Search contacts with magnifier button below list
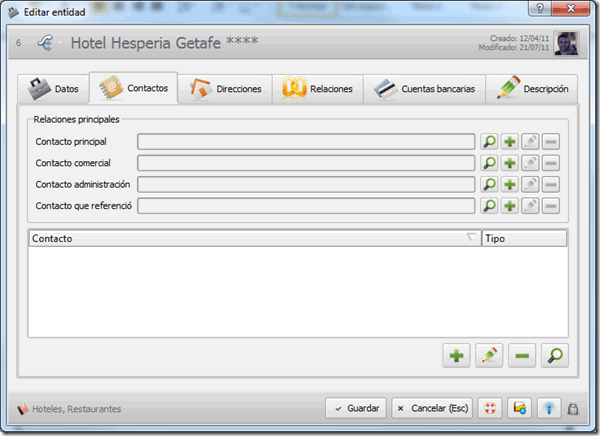Screen dimensions: 600x436 coord(555,356)
